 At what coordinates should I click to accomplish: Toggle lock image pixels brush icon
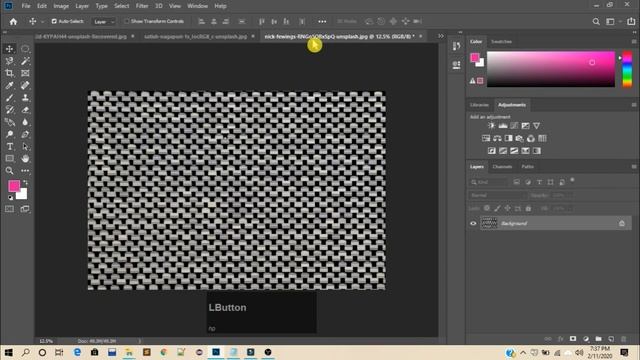[497, 208]
